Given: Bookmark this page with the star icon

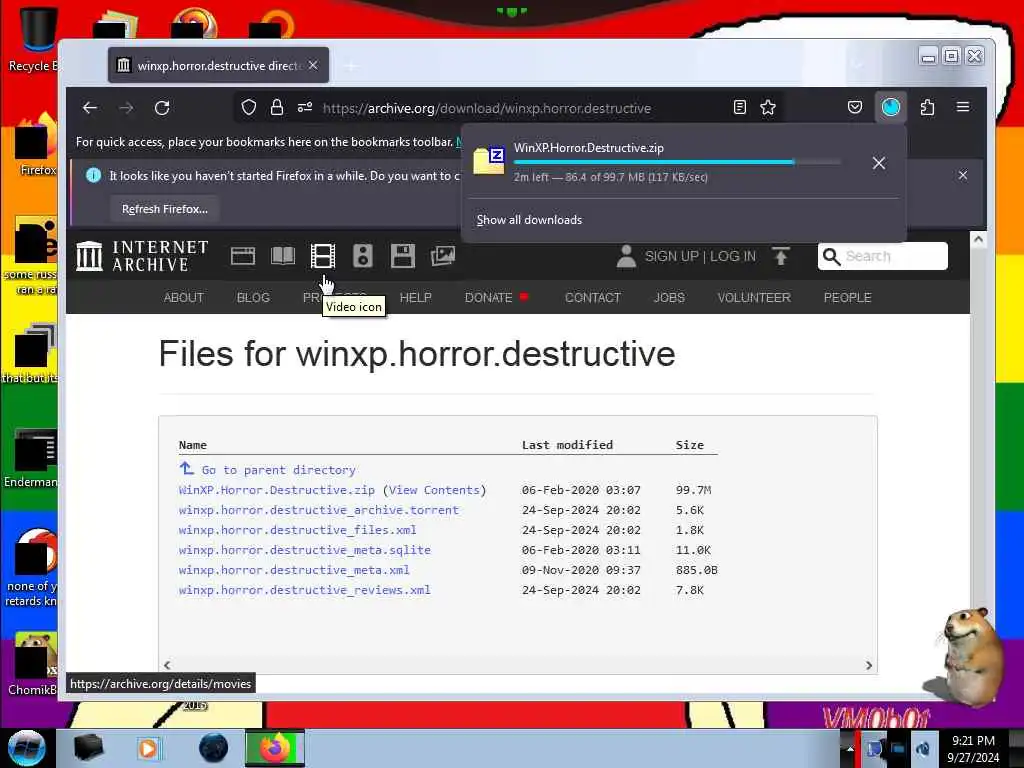Looking at the screenshot, I should tap(768, 107).
